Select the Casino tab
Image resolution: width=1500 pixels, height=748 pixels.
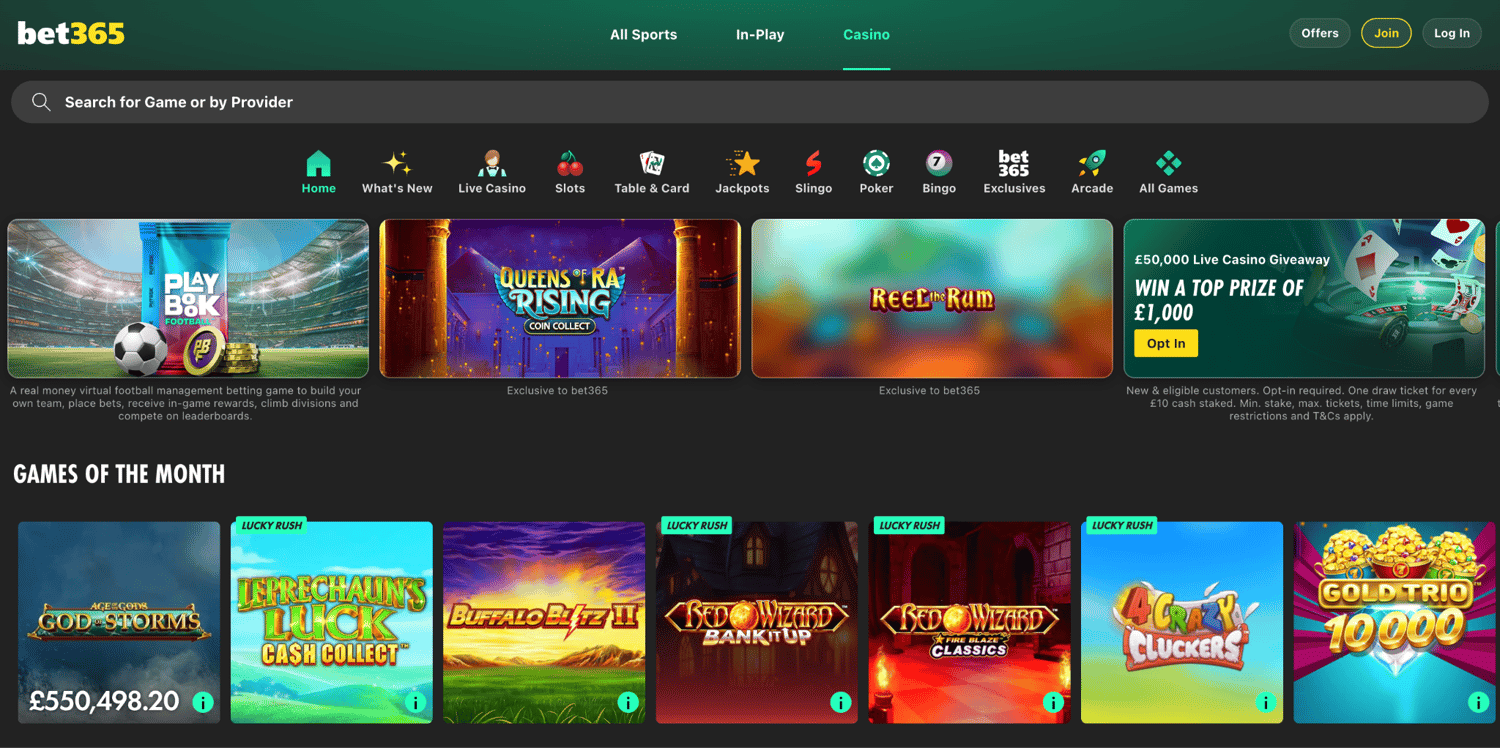(x=866, y=34)
